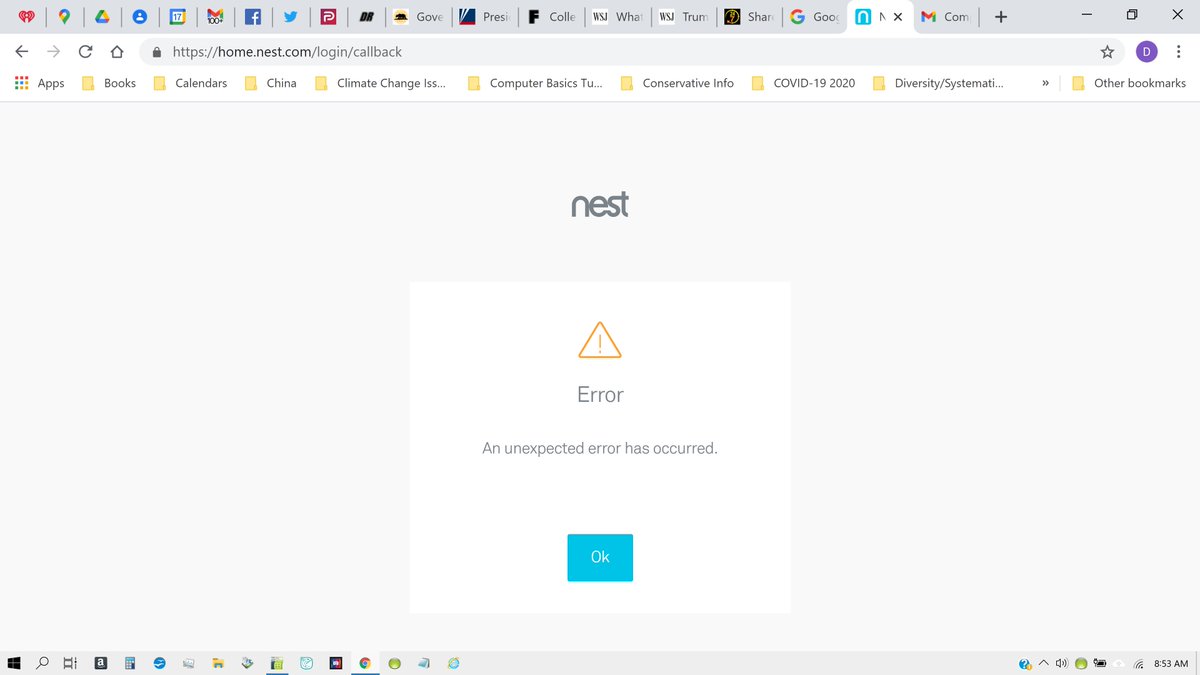This screenshot has width=1200, height=675.
Task: Switch to the iHeartRadio pinned tab
Action: [x=26, y=17]
